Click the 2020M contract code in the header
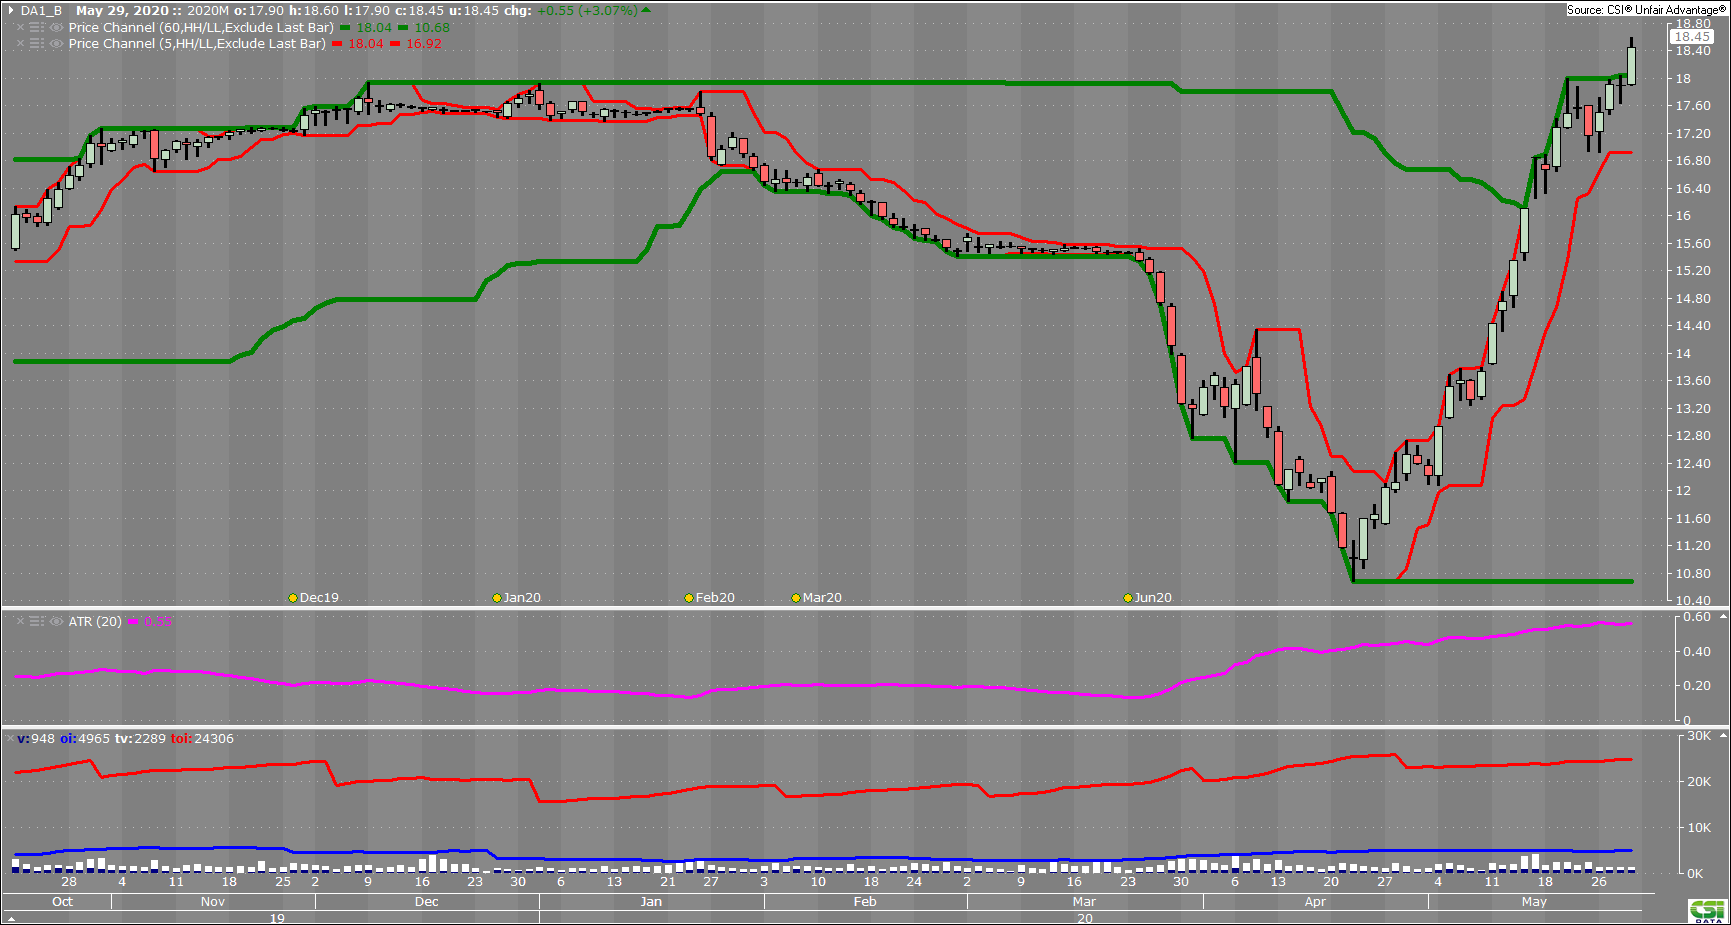This screenshot has width=1731, height=925. tap(208, 11)
